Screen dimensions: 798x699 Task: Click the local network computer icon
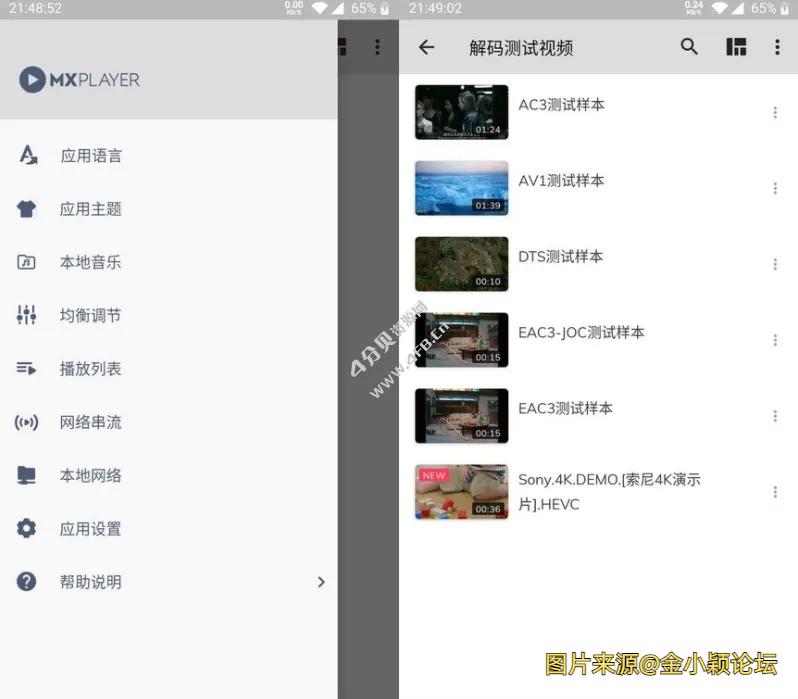(x=26, y=476)
